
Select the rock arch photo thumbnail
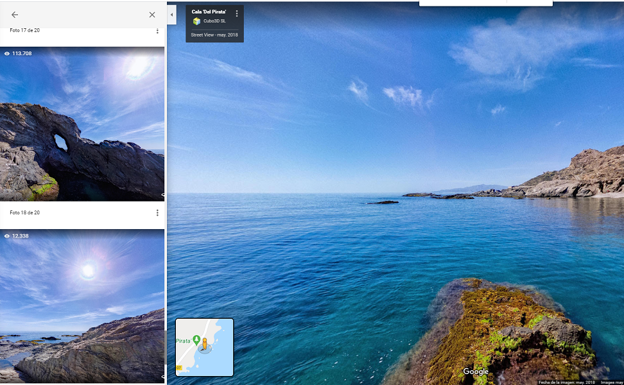pos(82,124)
